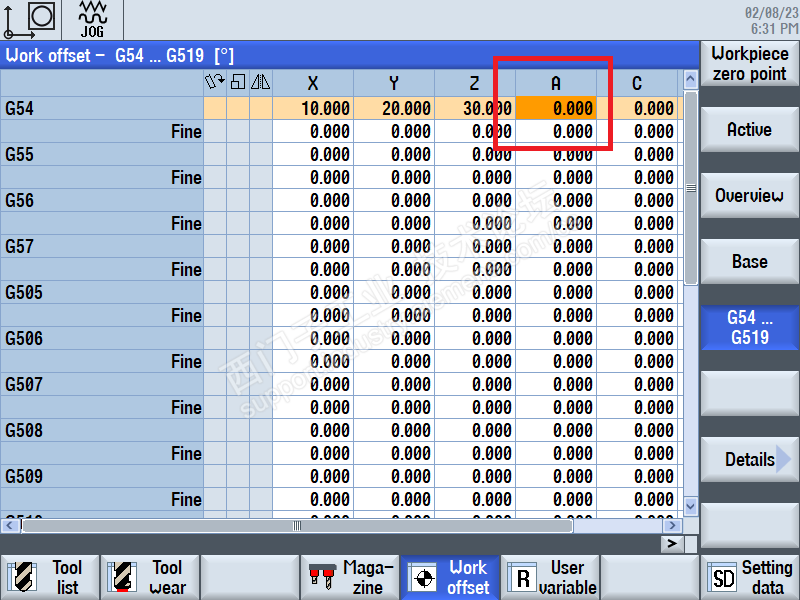
Task: Select the G55 X value cell
Action: click(x=313, y=154)
